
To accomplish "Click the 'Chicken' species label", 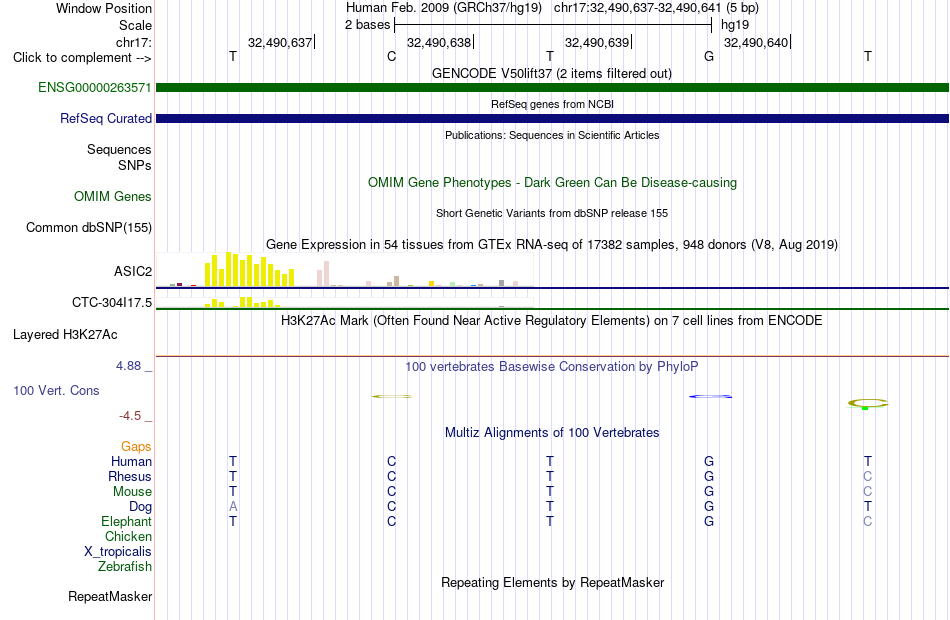I will [128, 536].
